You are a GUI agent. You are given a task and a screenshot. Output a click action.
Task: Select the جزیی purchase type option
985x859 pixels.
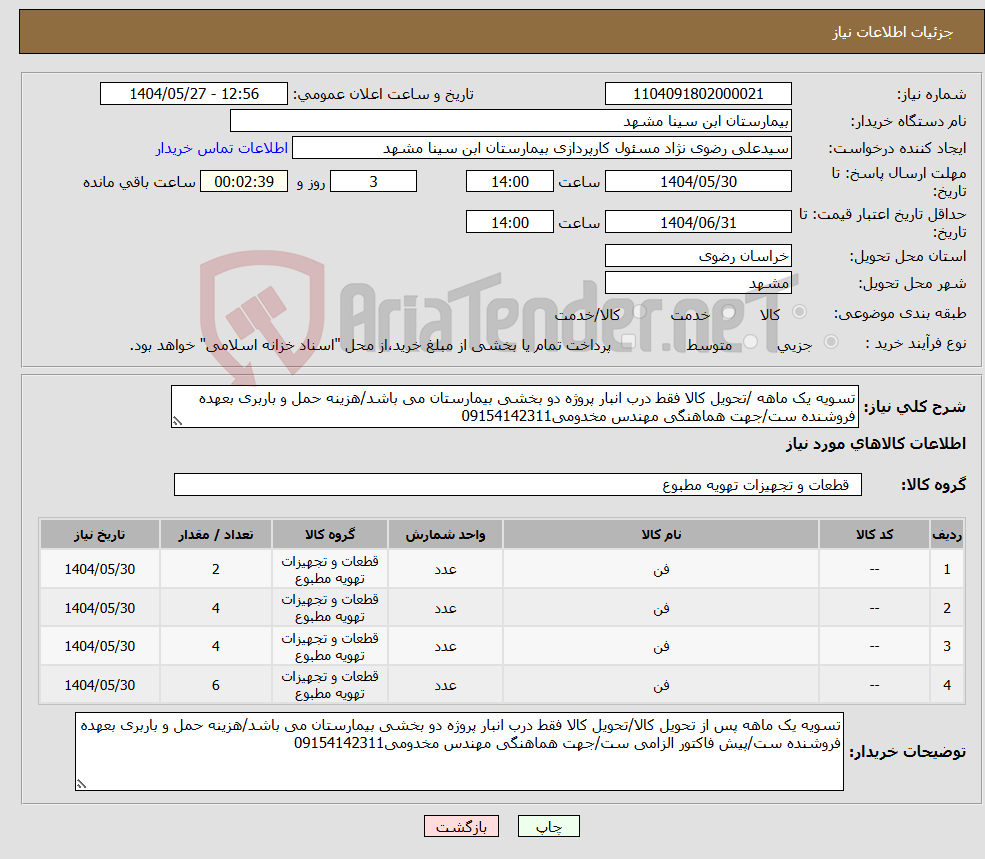pos(831,339)
